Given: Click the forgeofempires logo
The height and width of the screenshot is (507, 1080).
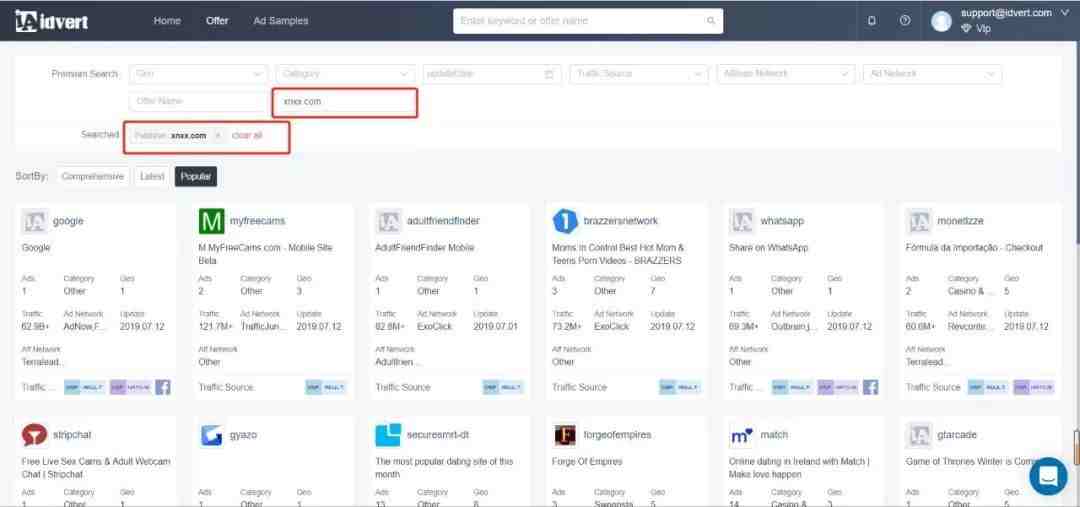Looking at the screenshot, I should pyautogui.click(x=565, y=435).
